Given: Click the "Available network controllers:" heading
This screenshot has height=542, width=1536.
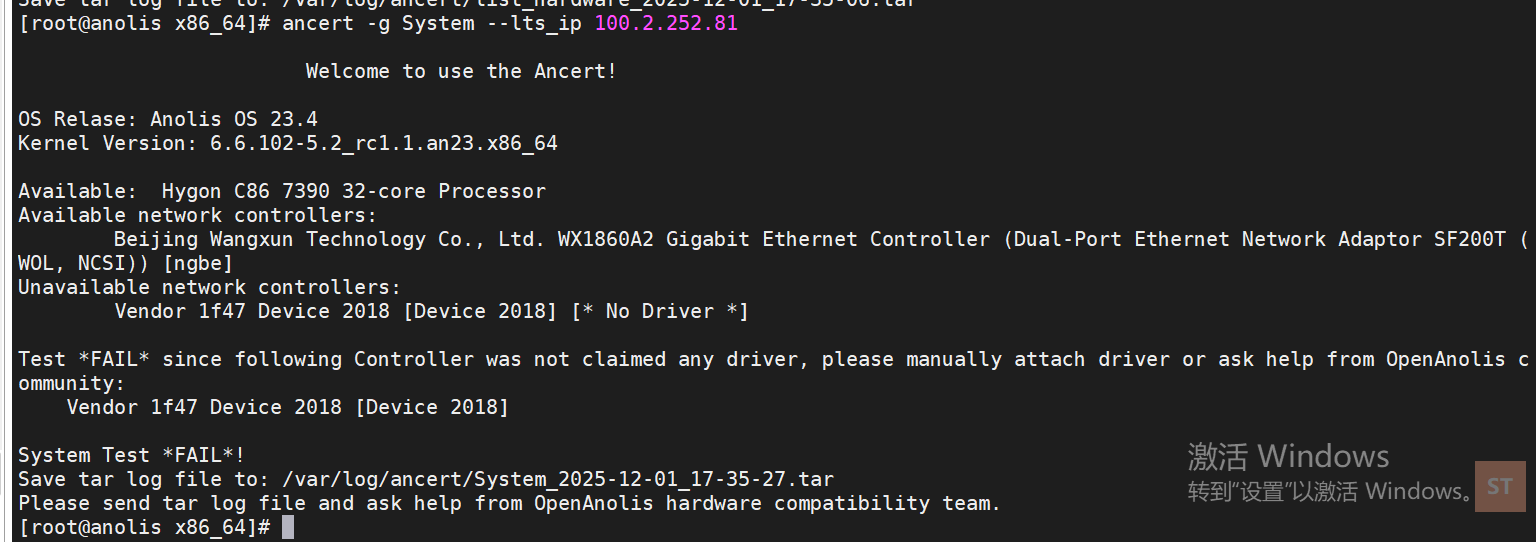Looking at the screenshot, I should 198,215.
